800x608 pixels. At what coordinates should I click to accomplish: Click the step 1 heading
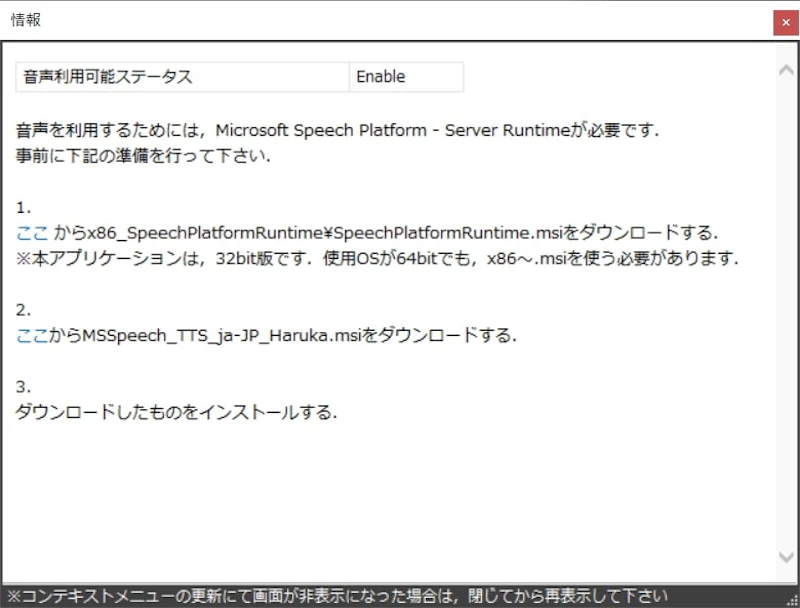[x=20, y=205]
